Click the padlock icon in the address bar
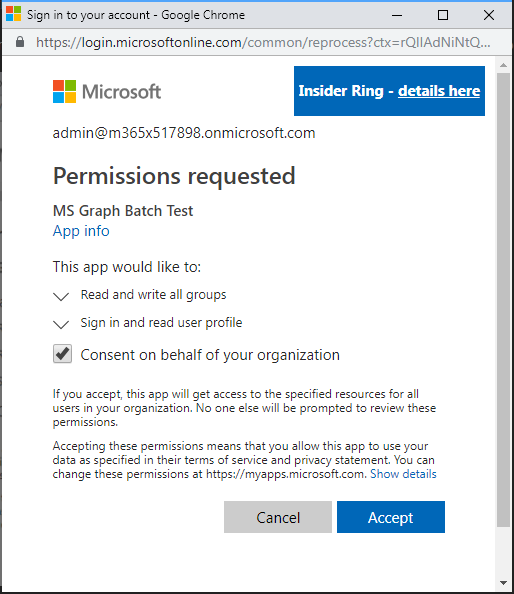This screenshot has height=594, width=514. tap(20, 42)
